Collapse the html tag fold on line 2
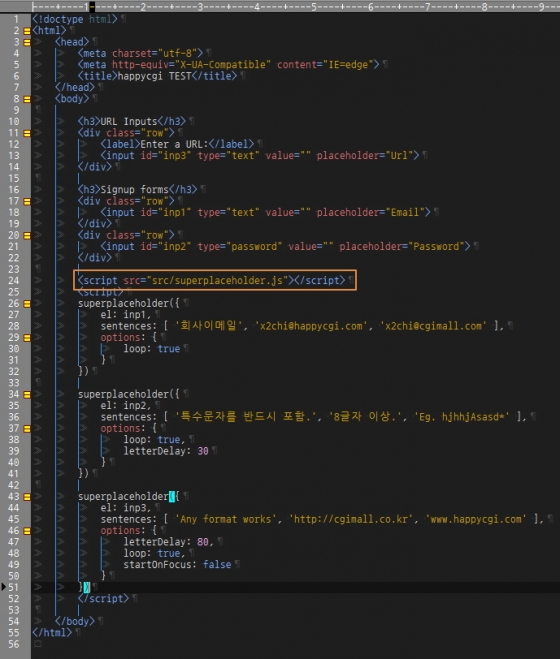This screenshot has height=659, width=560. click(26, 31)
